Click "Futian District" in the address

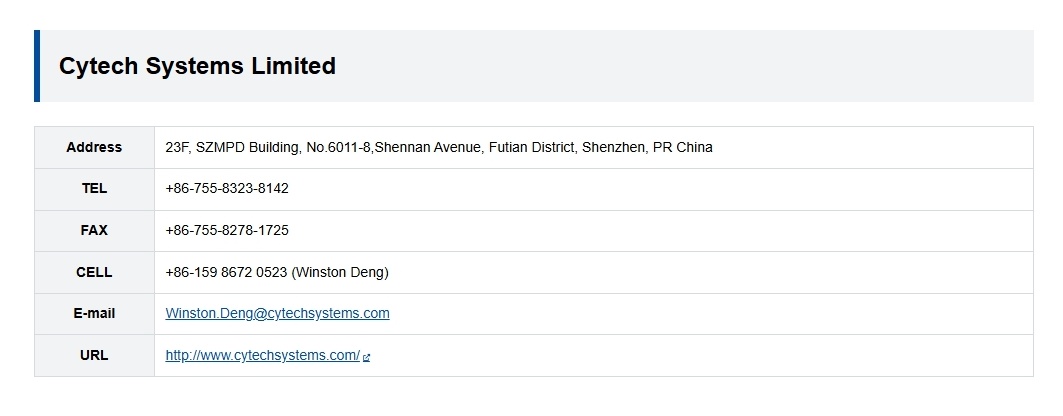click(531, 147)
